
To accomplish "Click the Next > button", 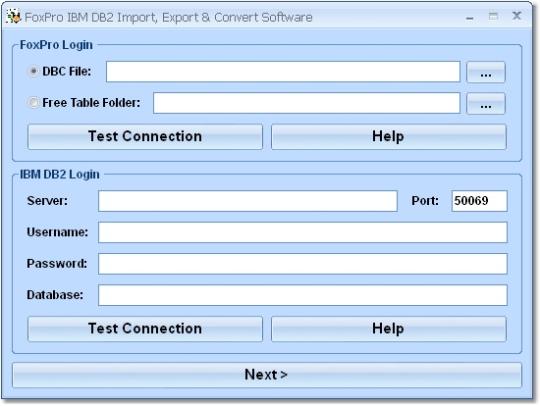I will tap(267, 375).
